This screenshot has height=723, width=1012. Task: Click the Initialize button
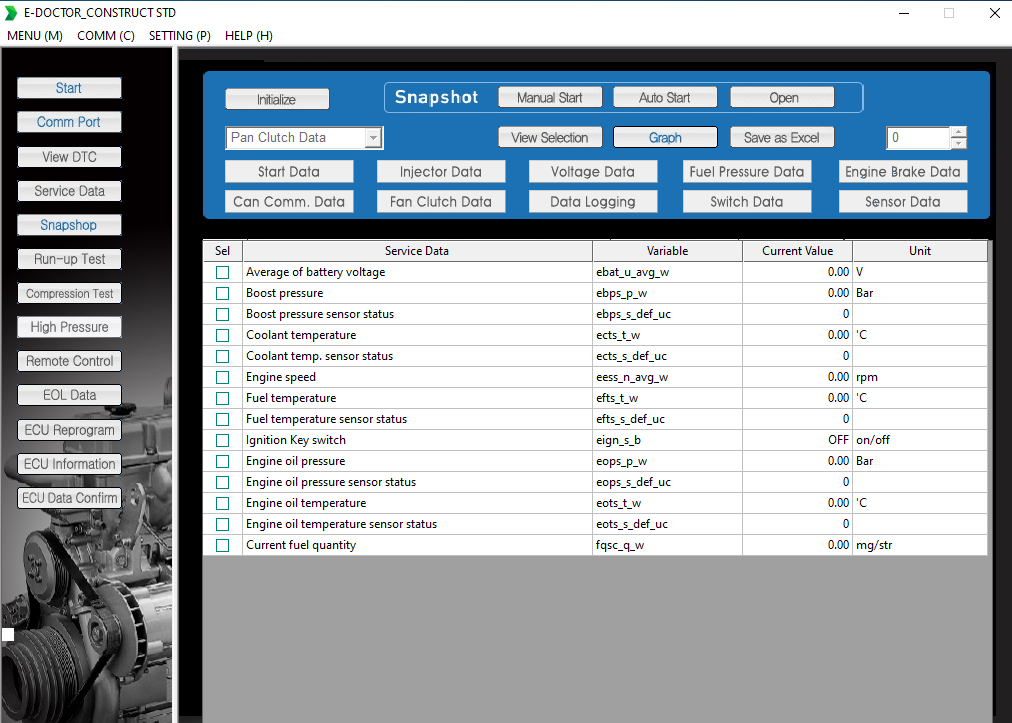(x=277, y=99)
